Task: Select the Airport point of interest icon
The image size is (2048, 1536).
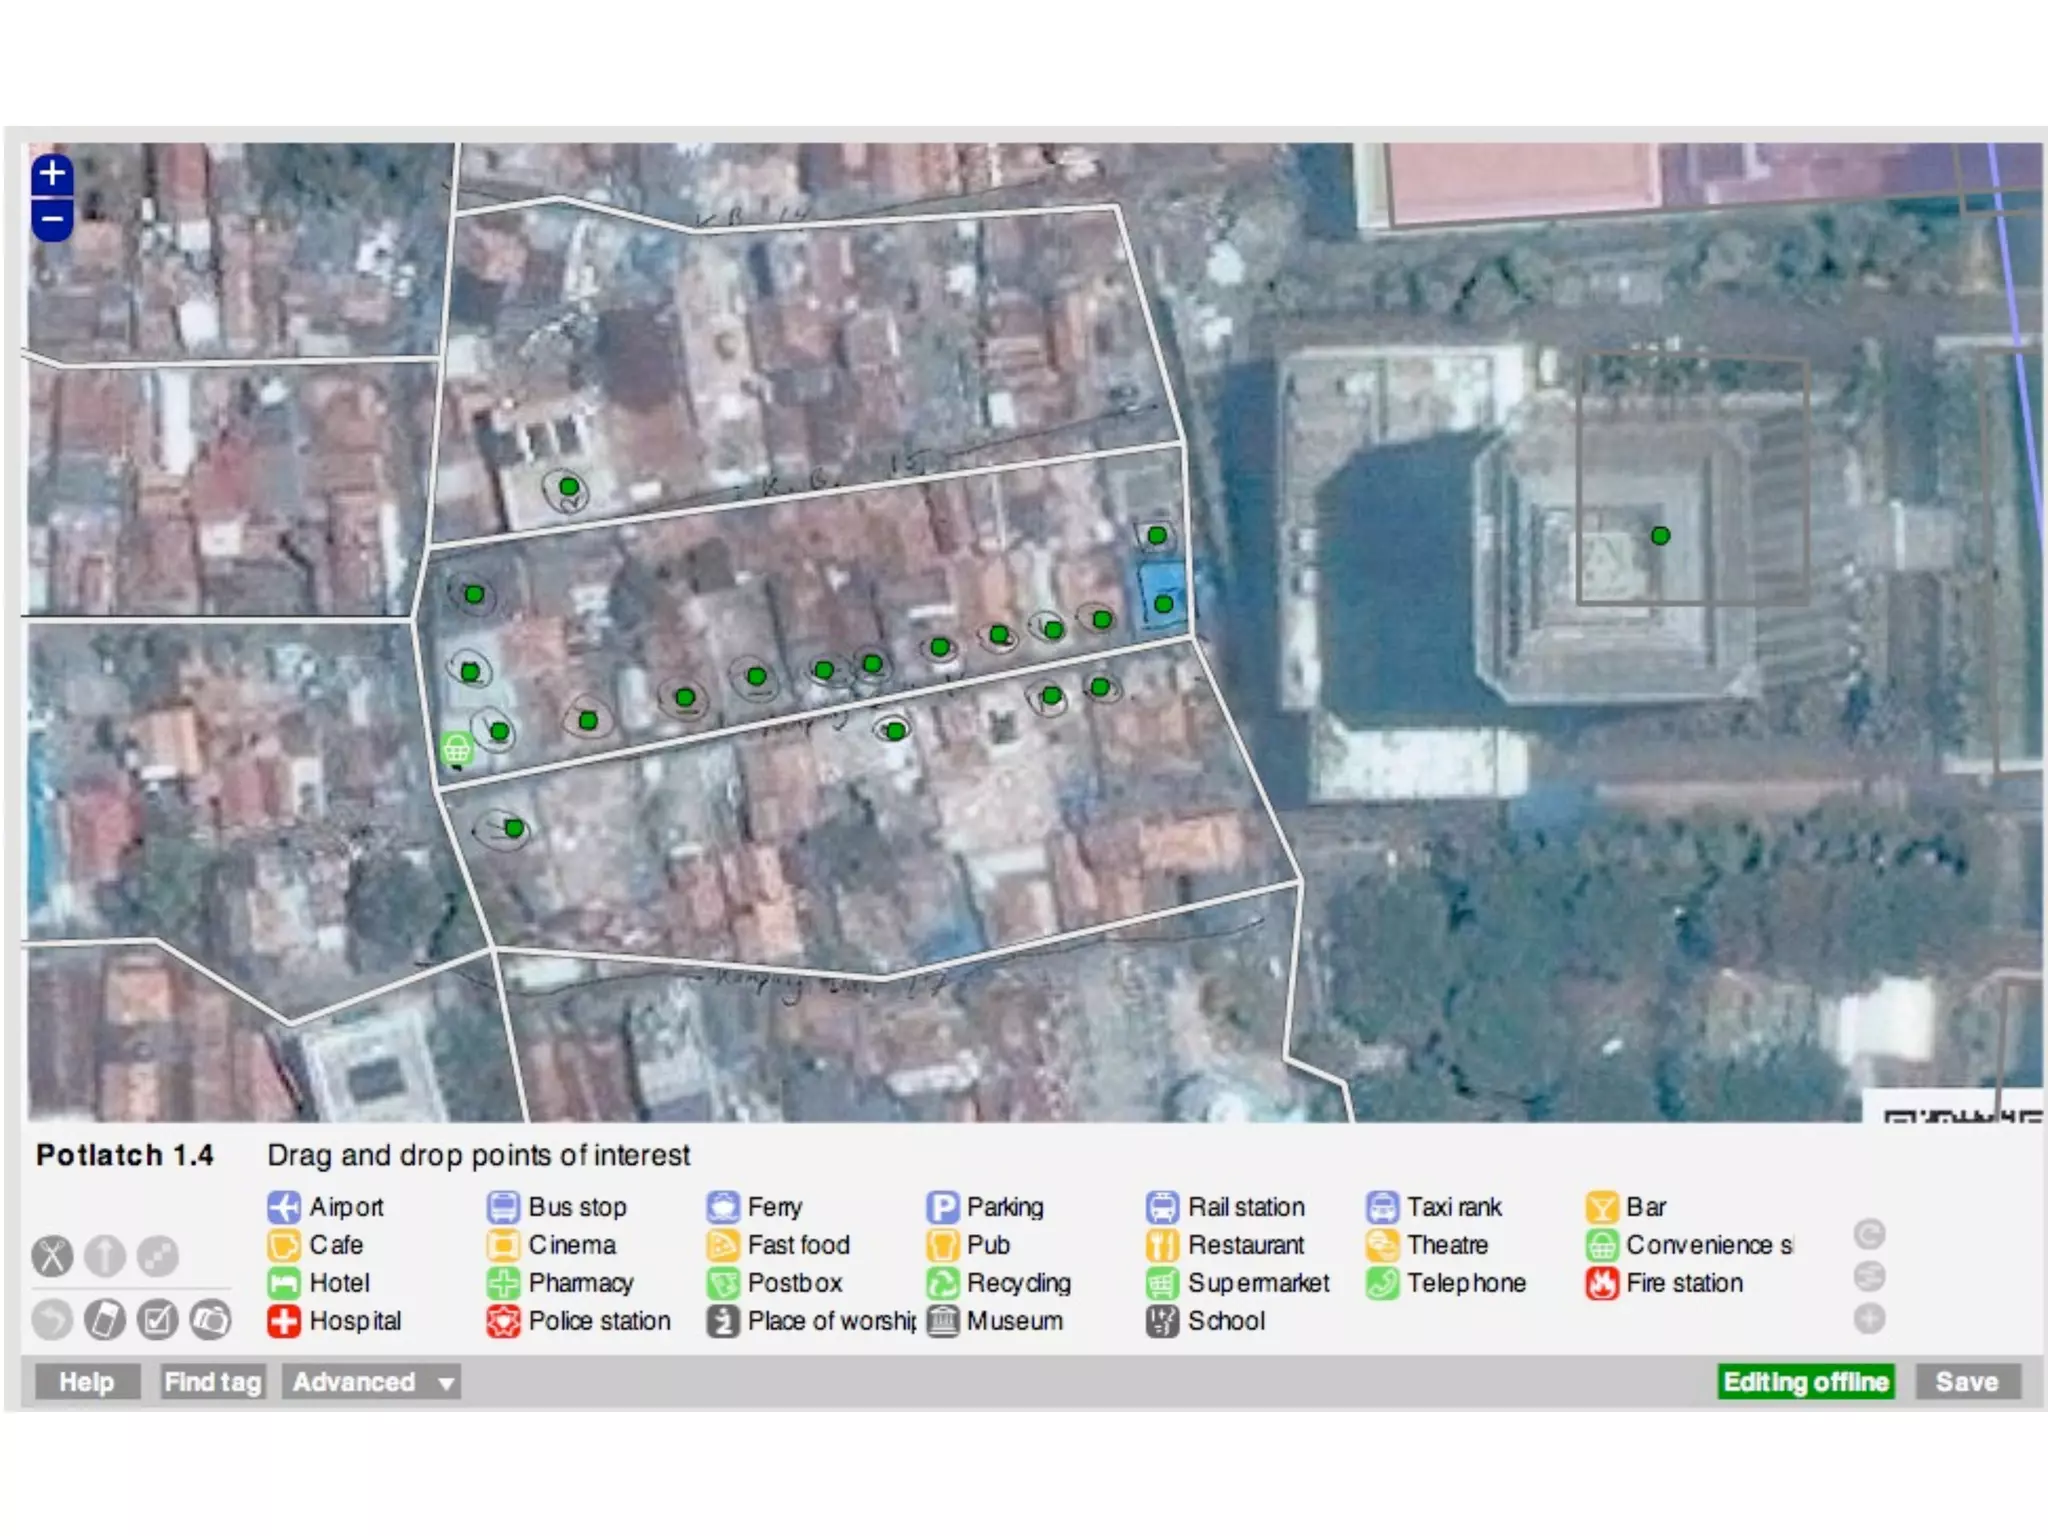Action: [284, 1207]
